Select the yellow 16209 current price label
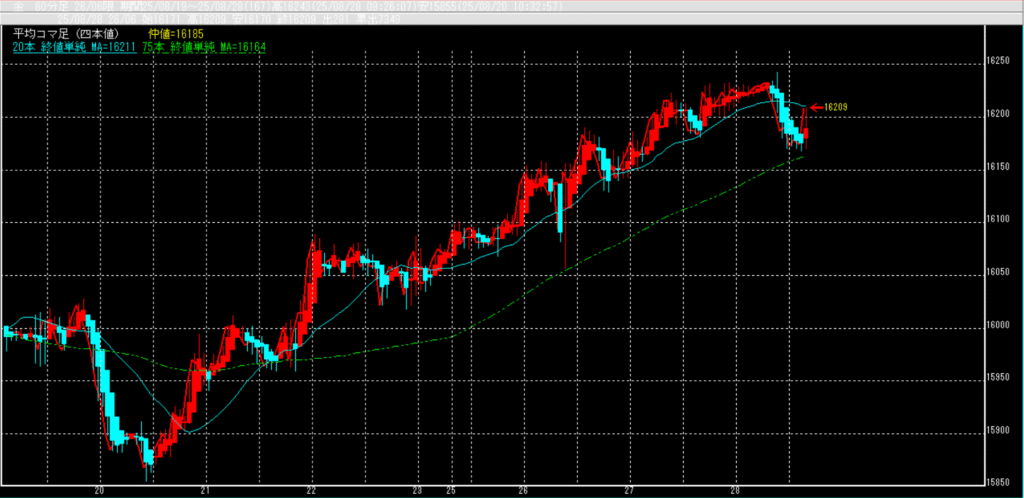 836,107
